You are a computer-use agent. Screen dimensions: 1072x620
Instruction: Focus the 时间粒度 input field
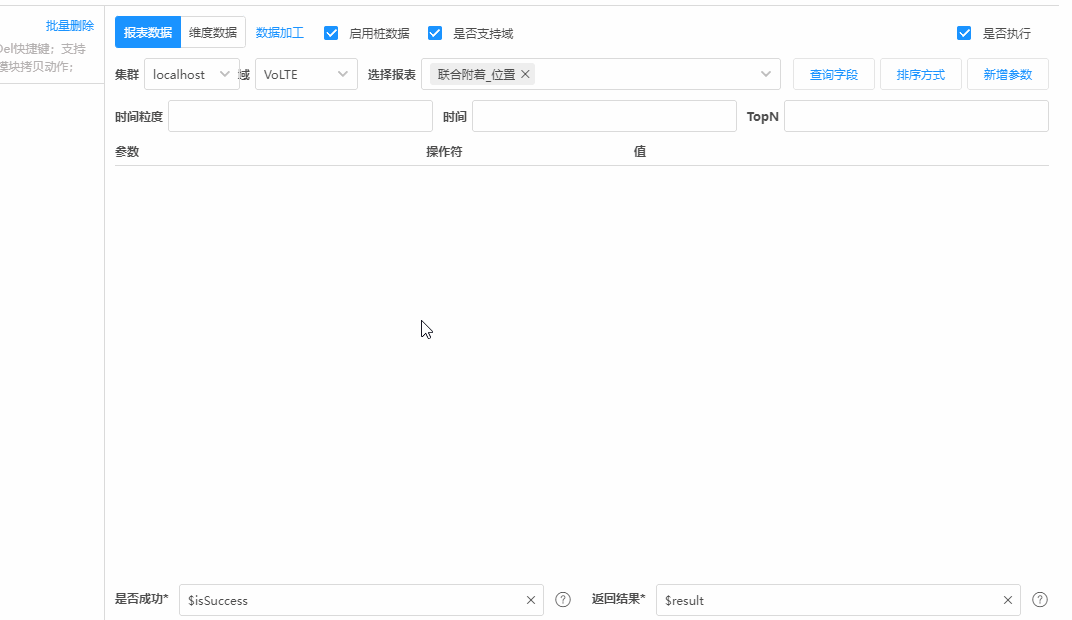(x=300, y=116)
